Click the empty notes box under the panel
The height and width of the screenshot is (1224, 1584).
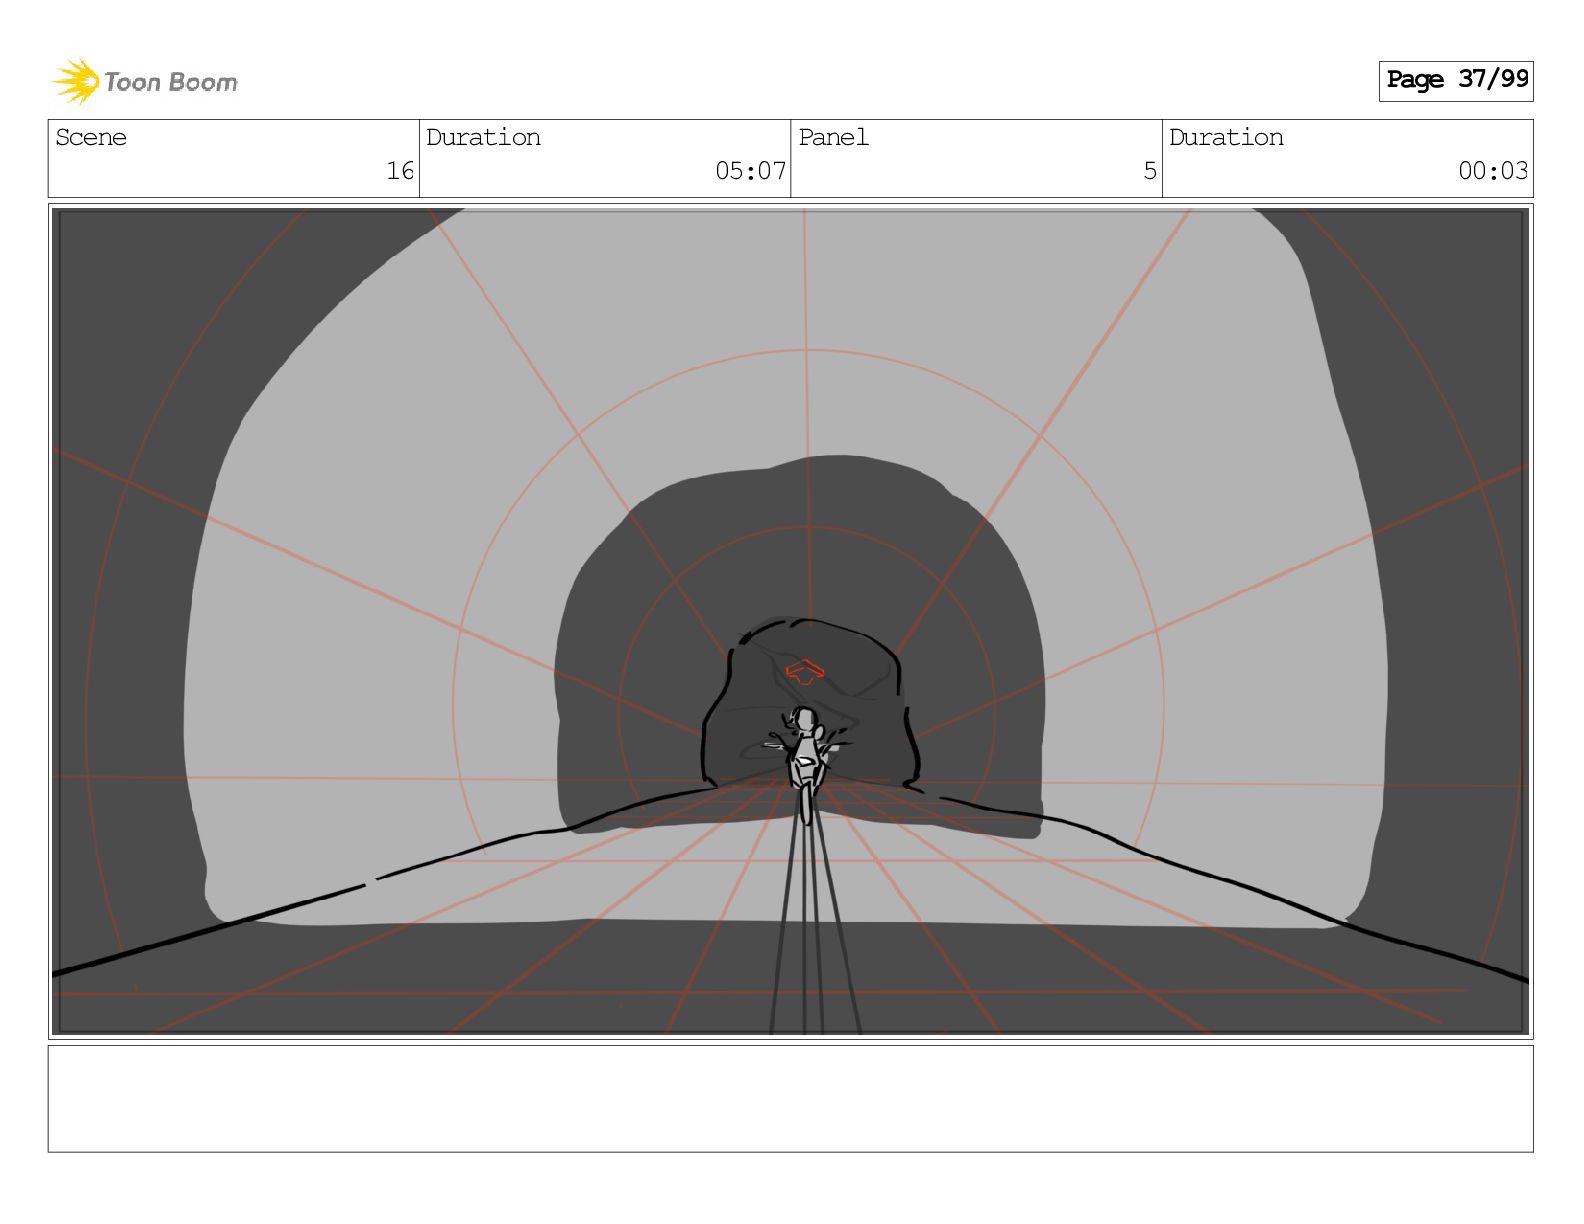click(x=790, y=1099)
